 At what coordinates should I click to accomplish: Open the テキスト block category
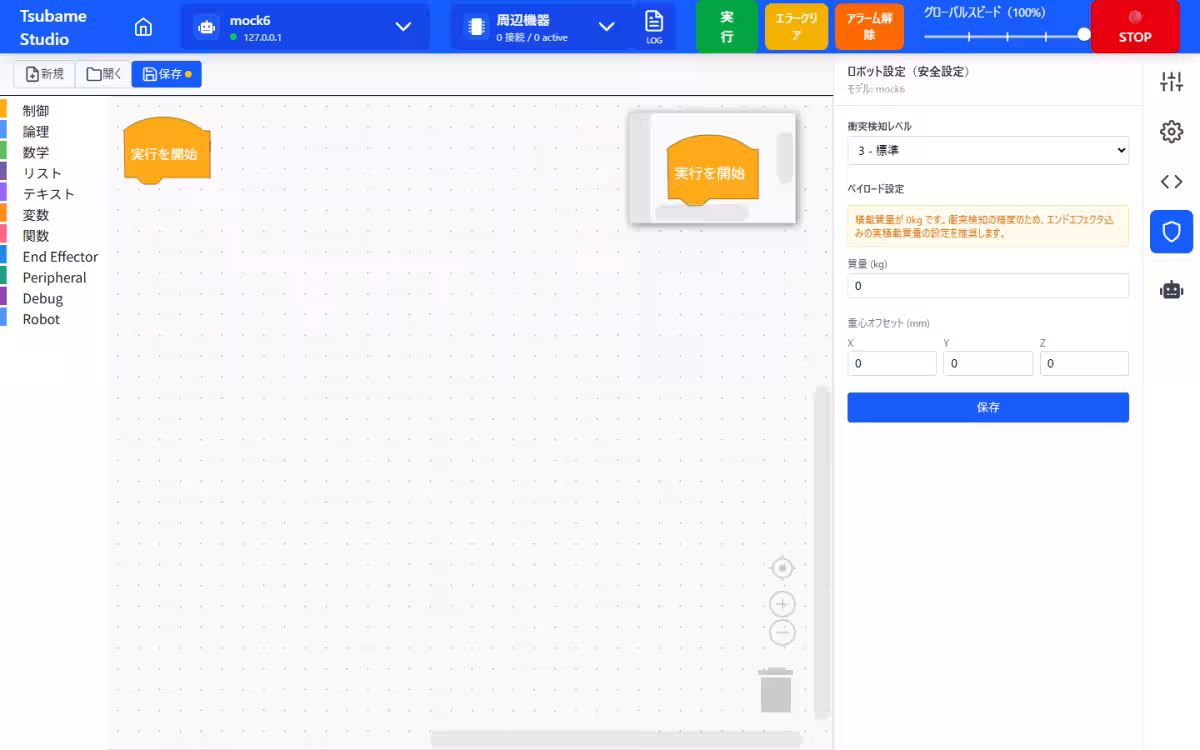[x=48, y=194]
